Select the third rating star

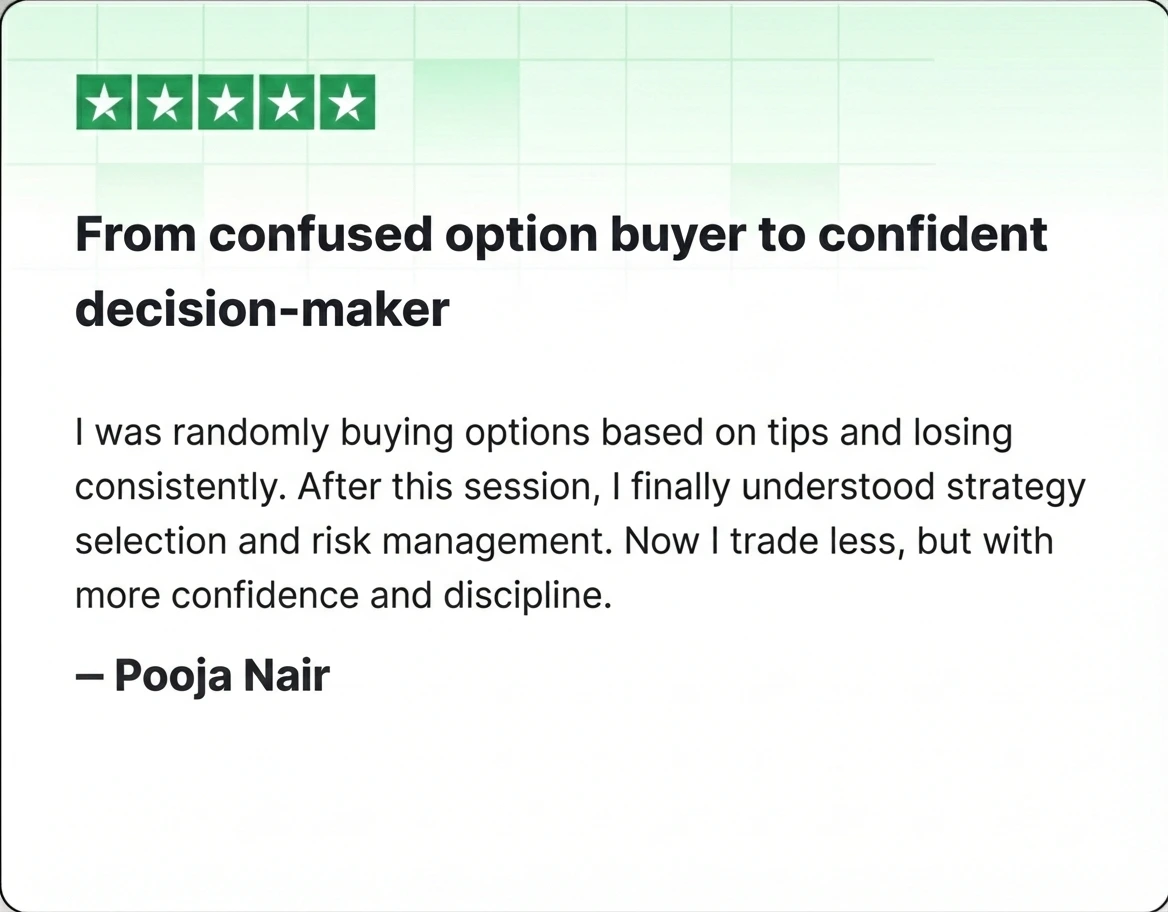point(226,102)
